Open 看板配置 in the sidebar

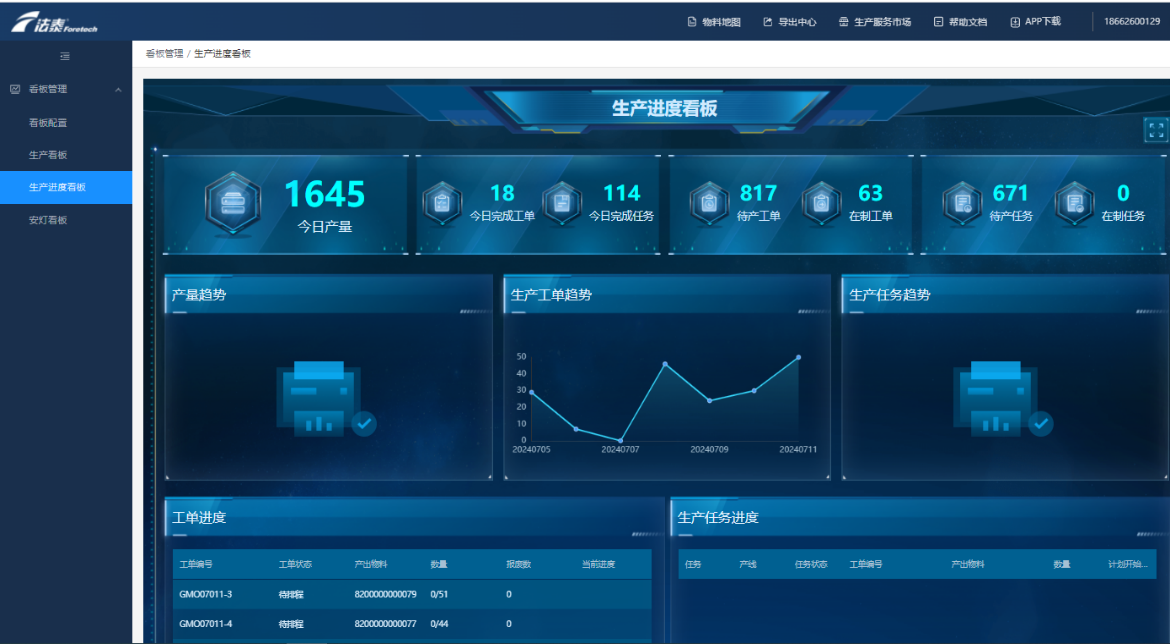pyautogui.click(x=48, y=122)
